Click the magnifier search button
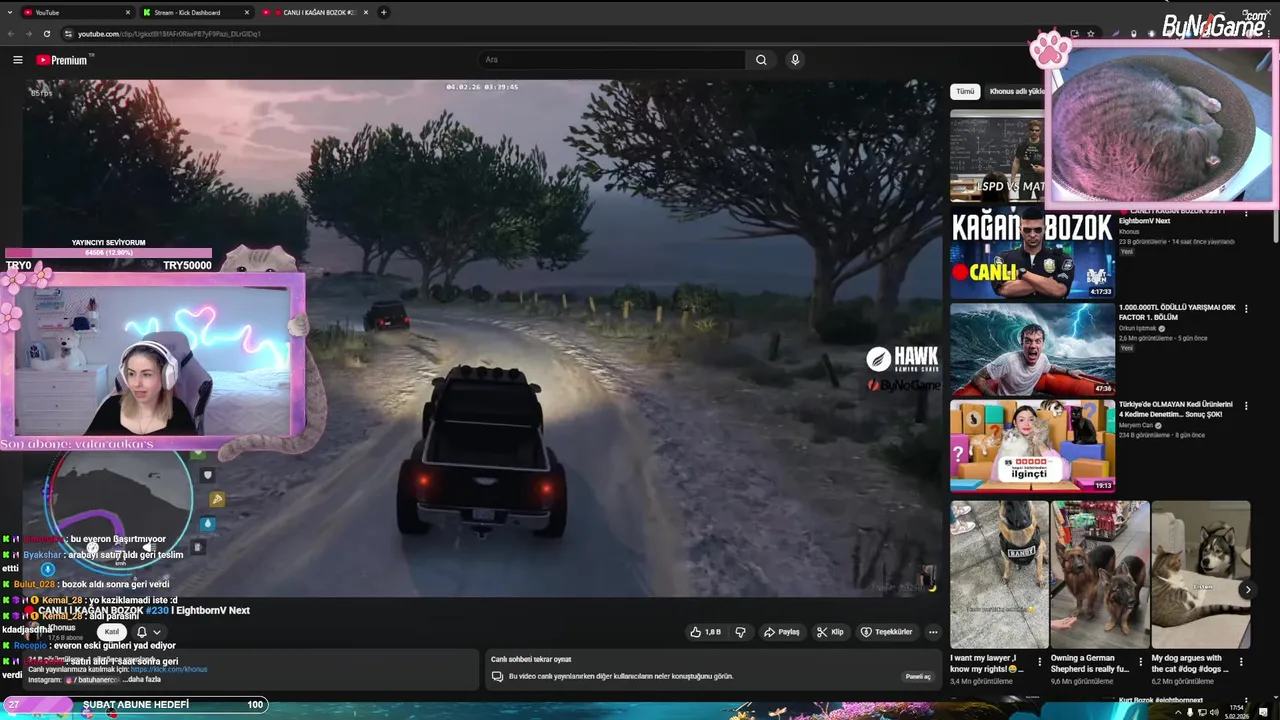 coord(761,60)
